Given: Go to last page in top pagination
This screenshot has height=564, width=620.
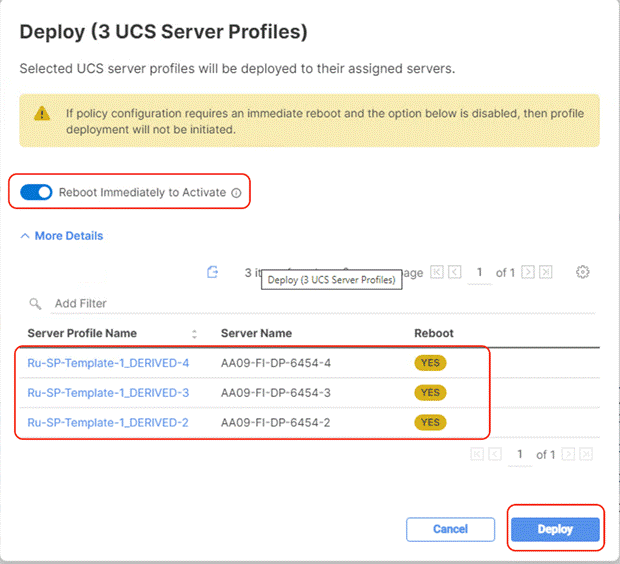Looking at the screenshot, I should [544, 272].
